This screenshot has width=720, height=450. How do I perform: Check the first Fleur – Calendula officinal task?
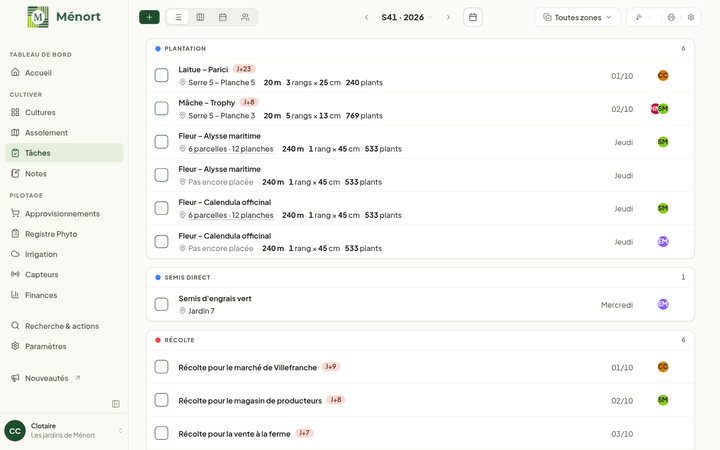[x=161, y=208]
